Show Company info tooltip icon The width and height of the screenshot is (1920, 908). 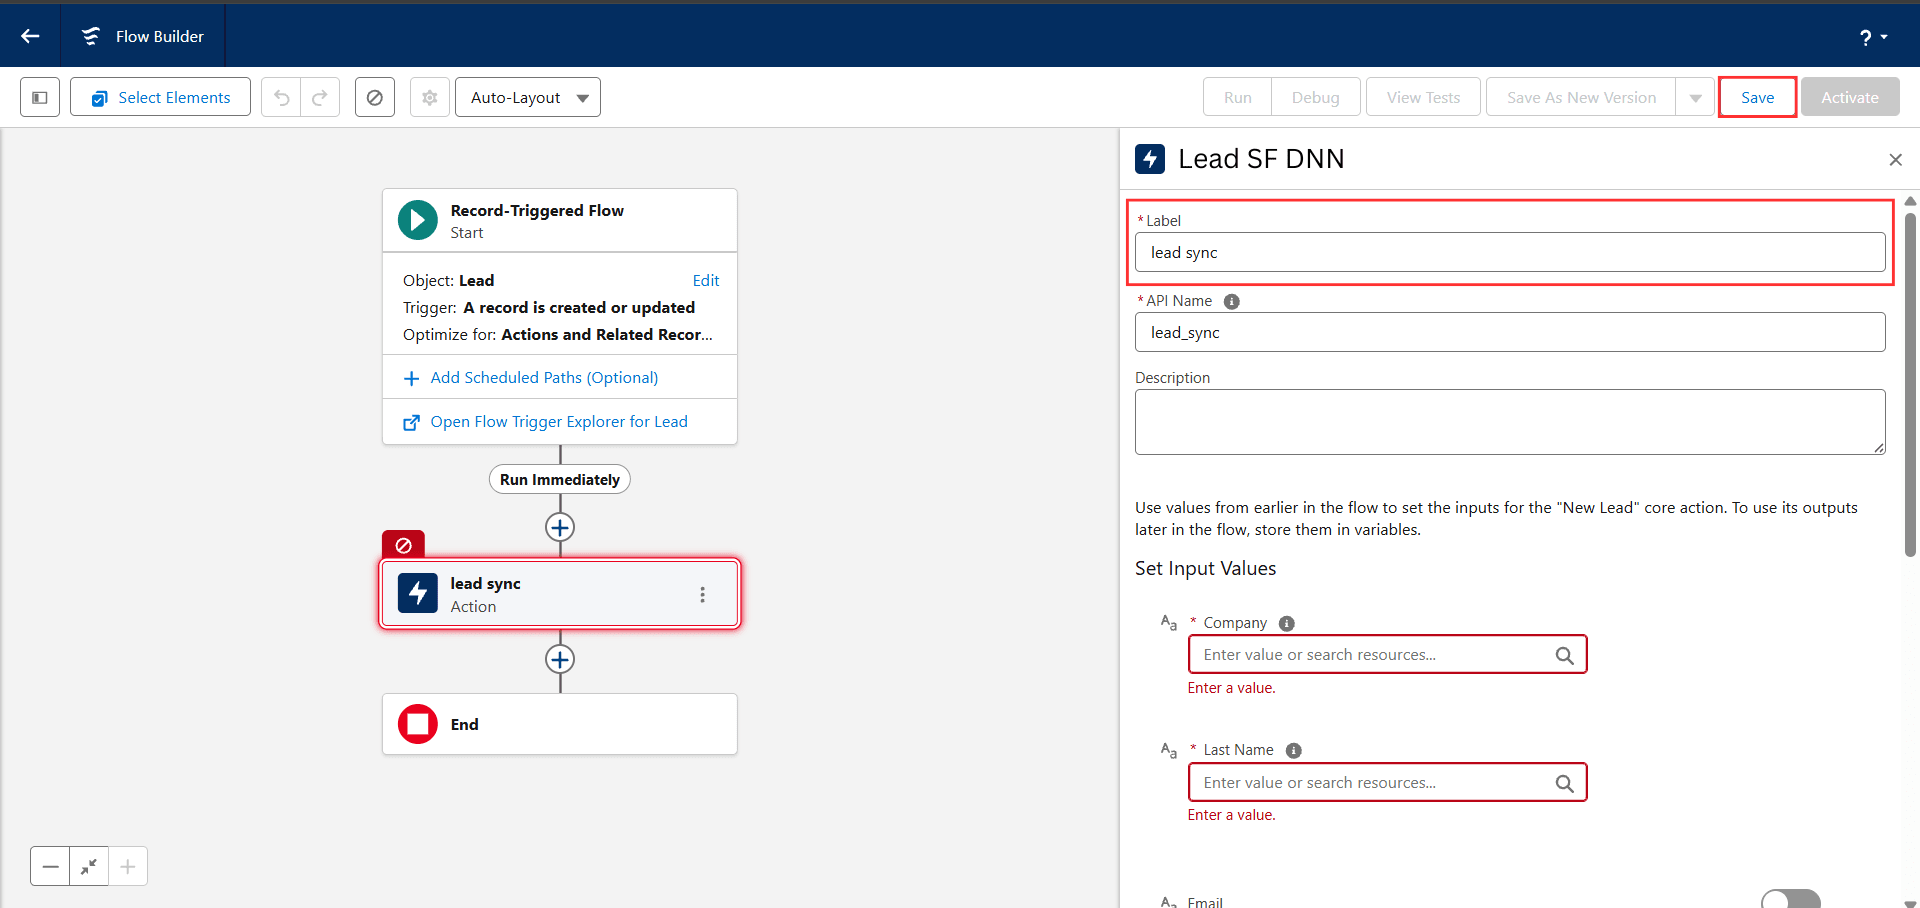click(x=1287, y=623)
